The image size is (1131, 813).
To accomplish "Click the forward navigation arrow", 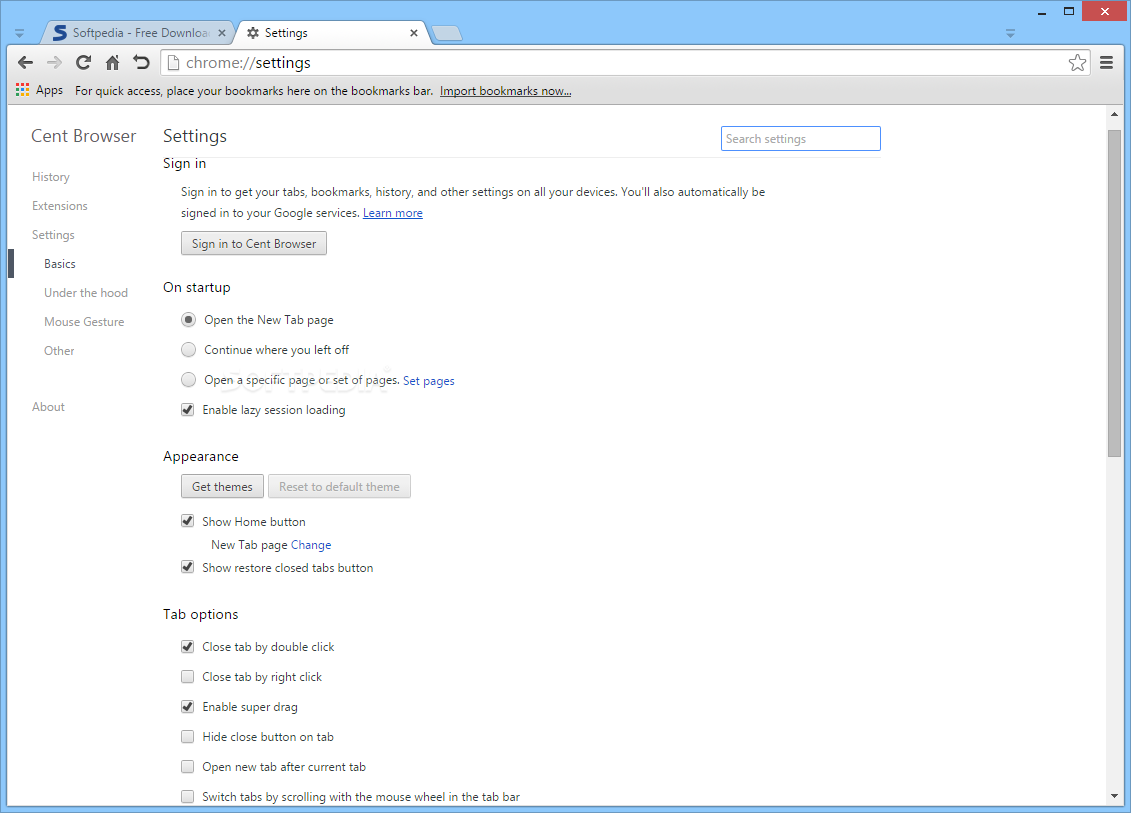I will [x=54, y=63].
